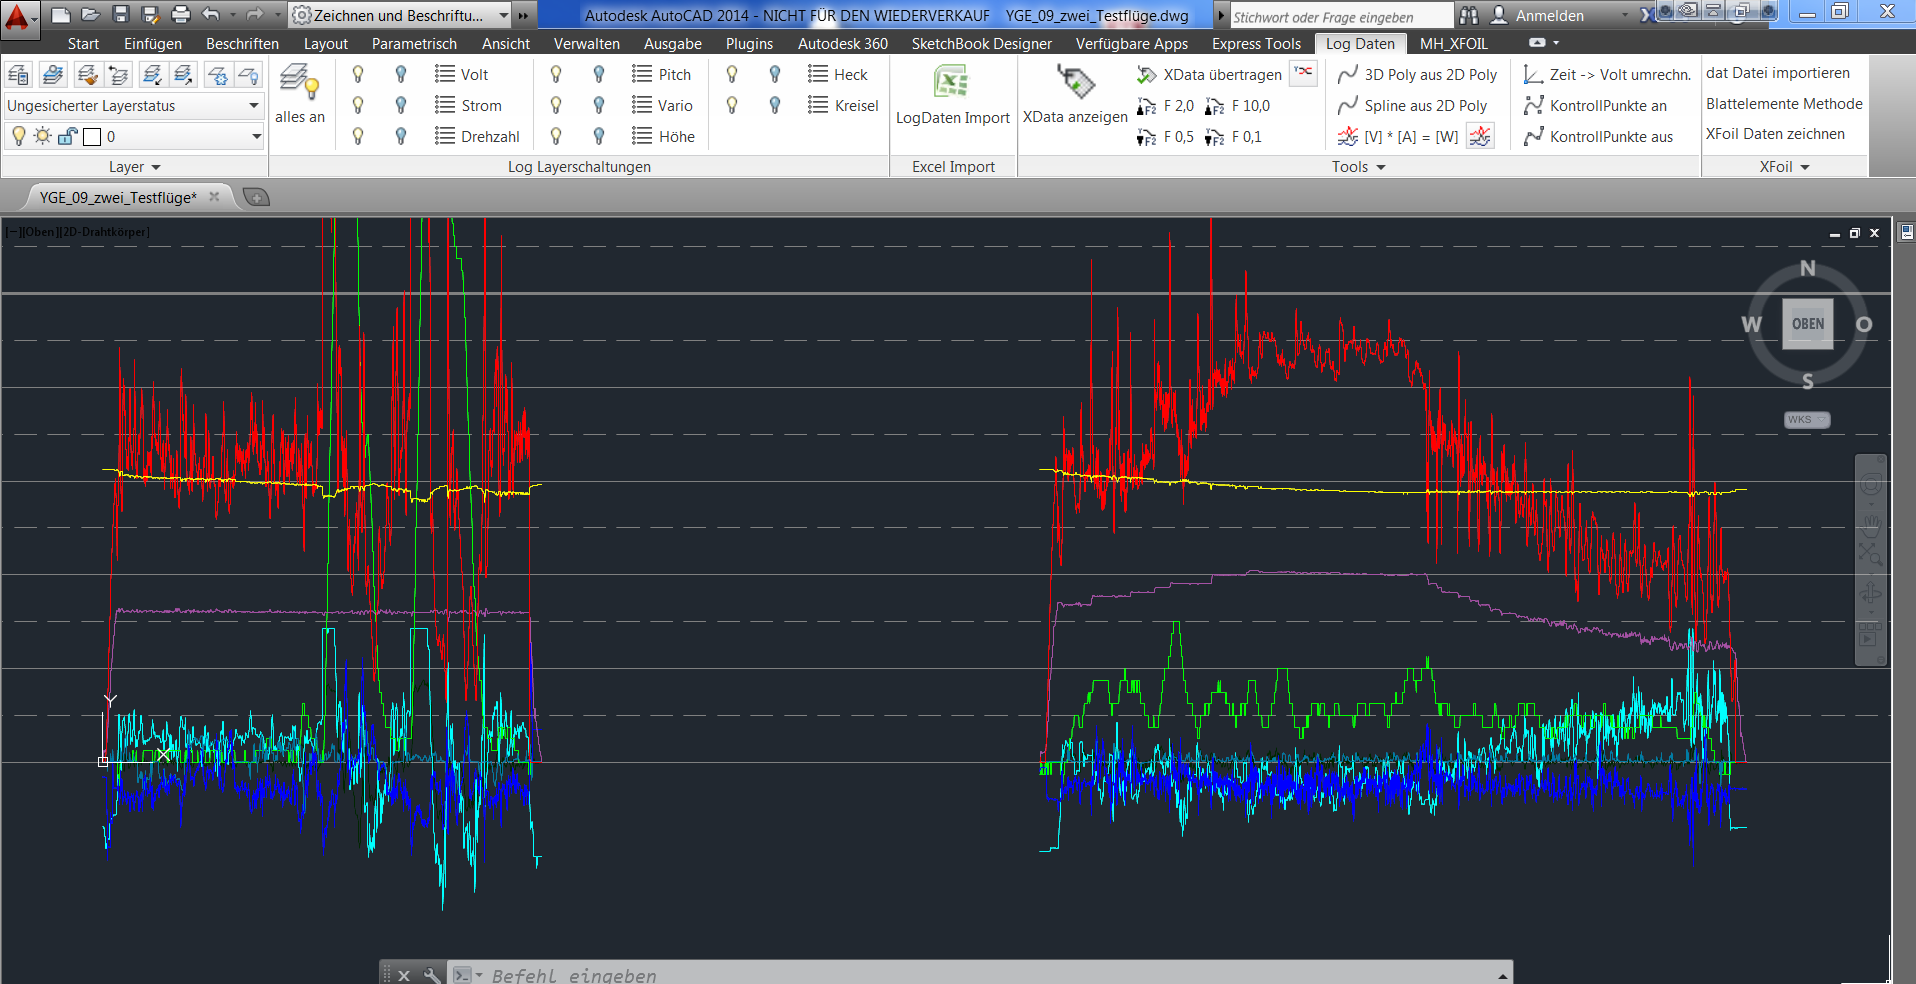
Task: Turn off Volt layer with blue bulb
Action: [401, 74]
